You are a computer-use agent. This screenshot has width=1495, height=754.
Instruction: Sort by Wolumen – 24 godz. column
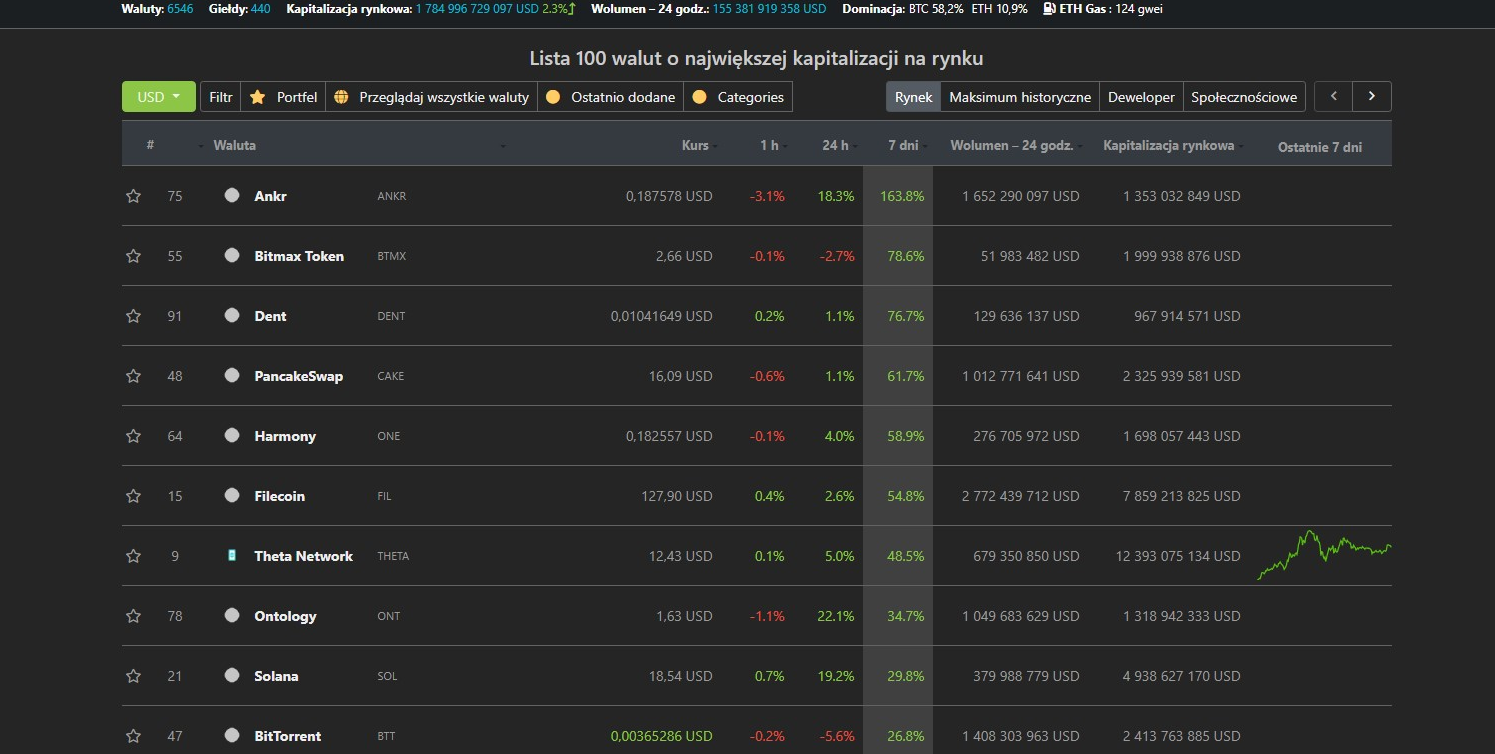[x=1011, y=145]
